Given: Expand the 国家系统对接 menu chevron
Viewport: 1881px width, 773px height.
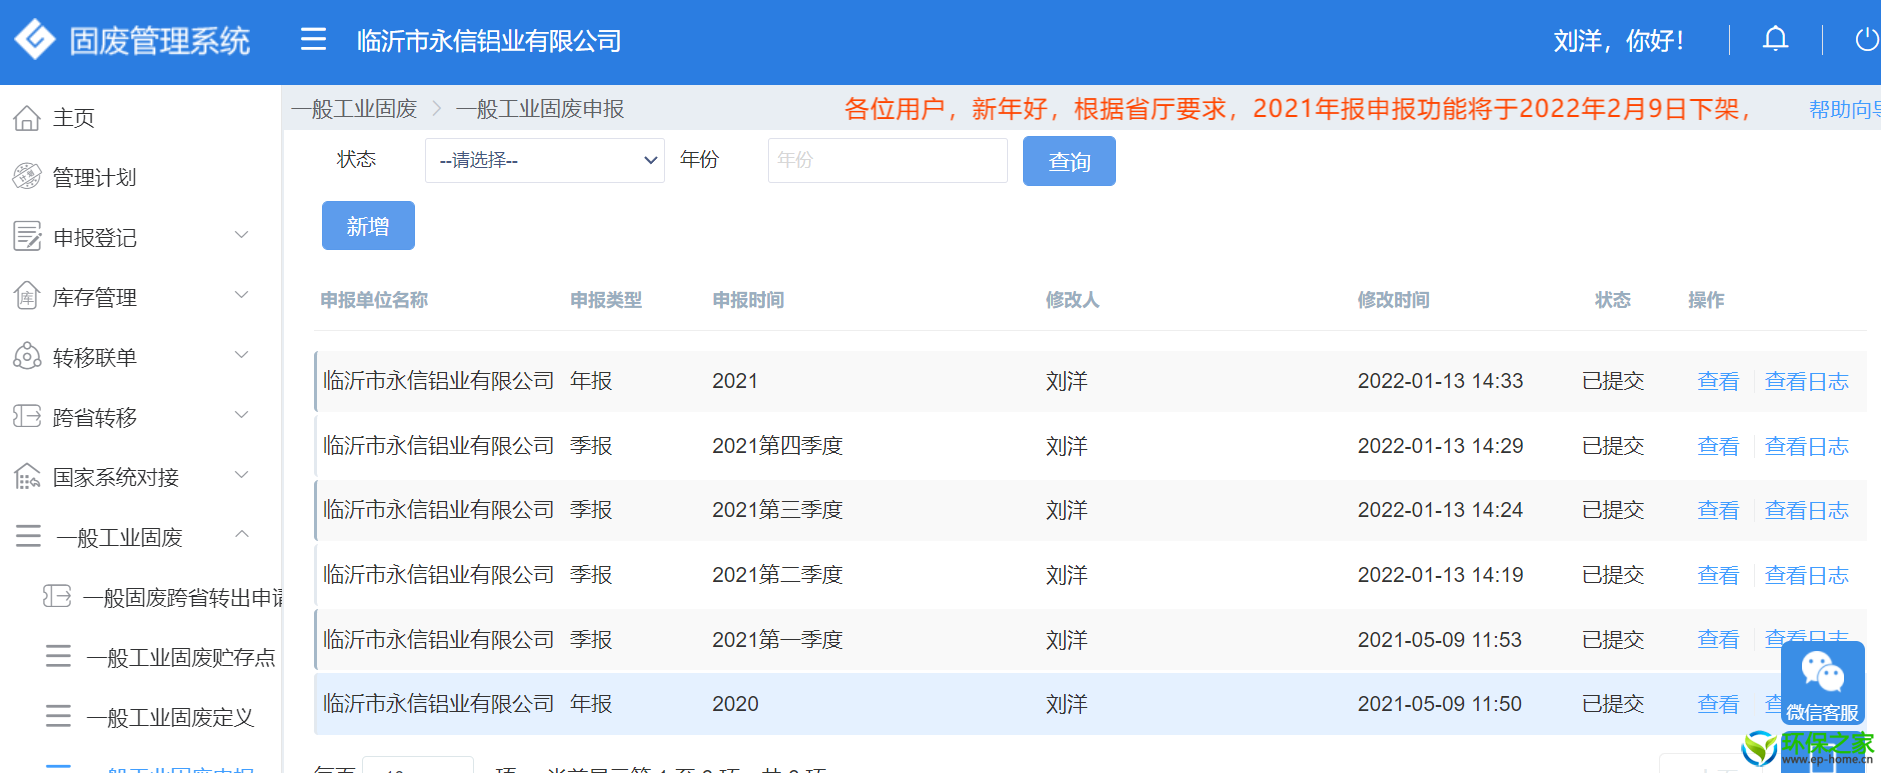Looking at the screenshot, I should [241, 475].
